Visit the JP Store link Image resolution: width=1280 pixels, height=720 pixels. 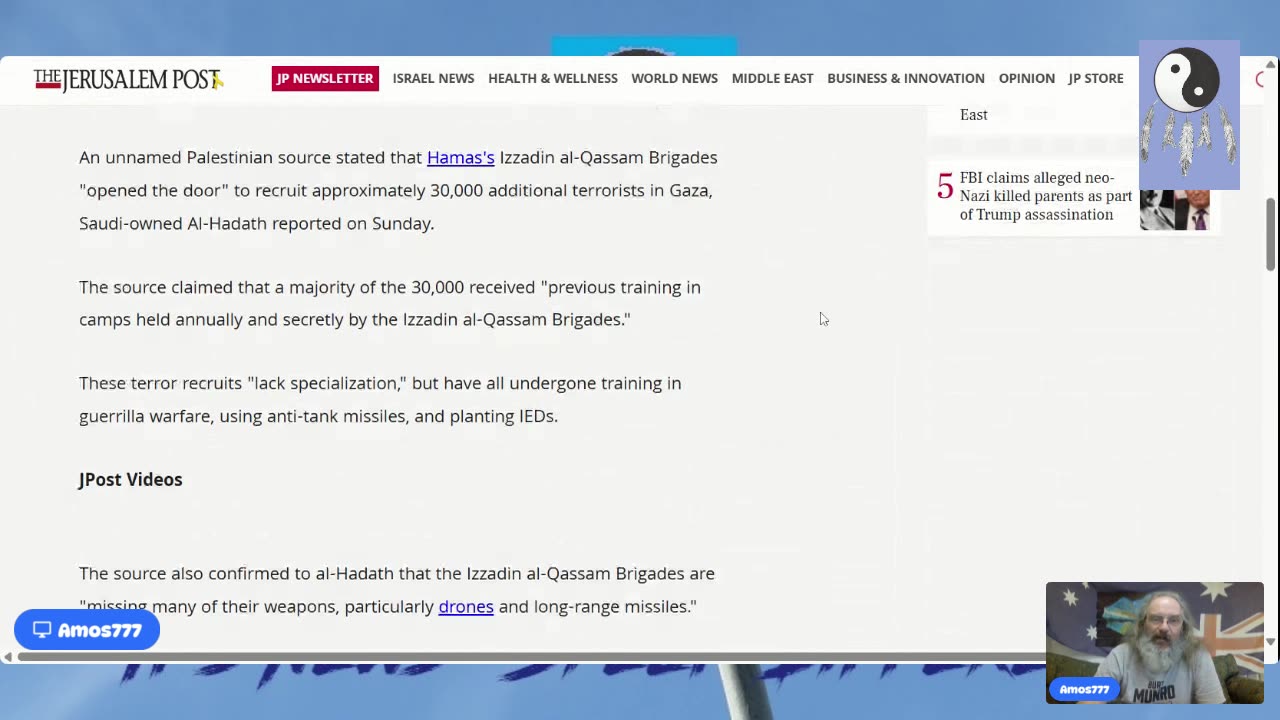[x=1096, y=78]
